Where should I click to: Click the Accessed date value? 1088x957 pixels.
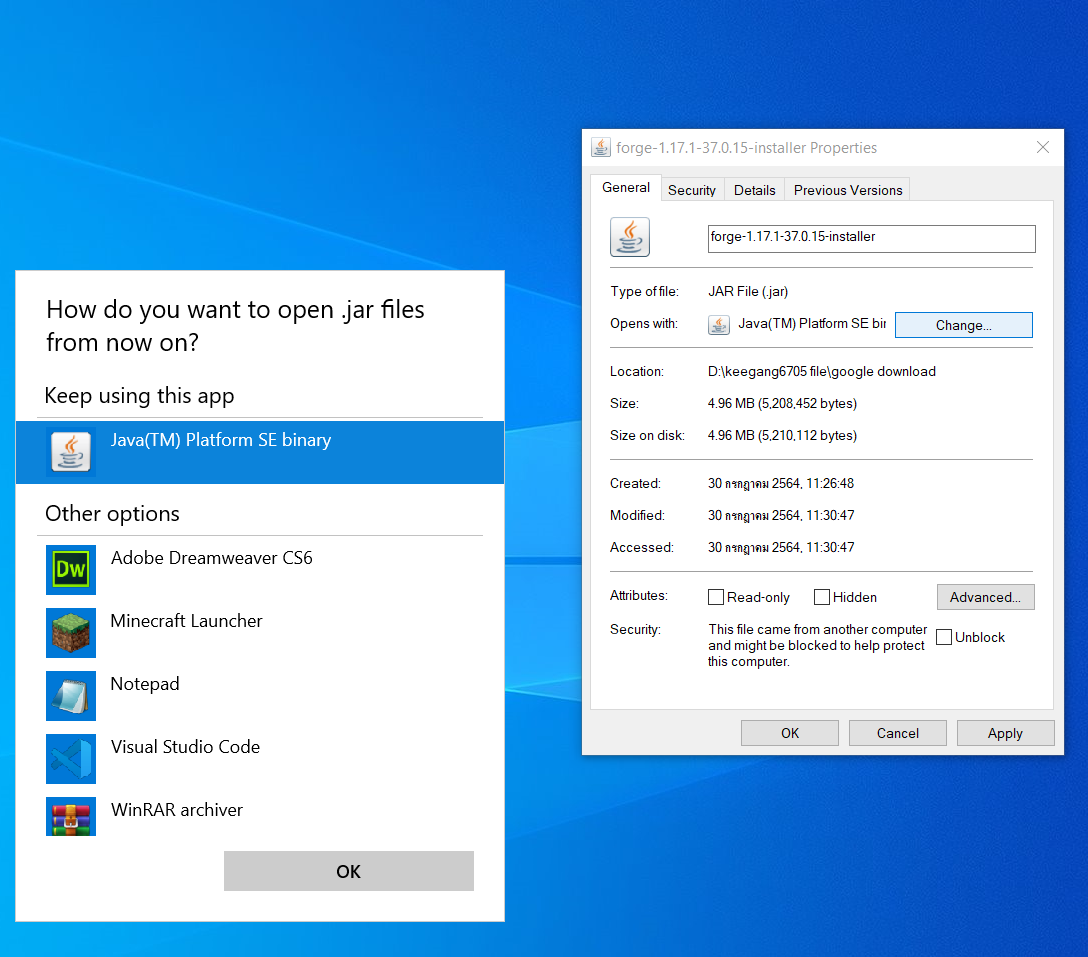781,547
